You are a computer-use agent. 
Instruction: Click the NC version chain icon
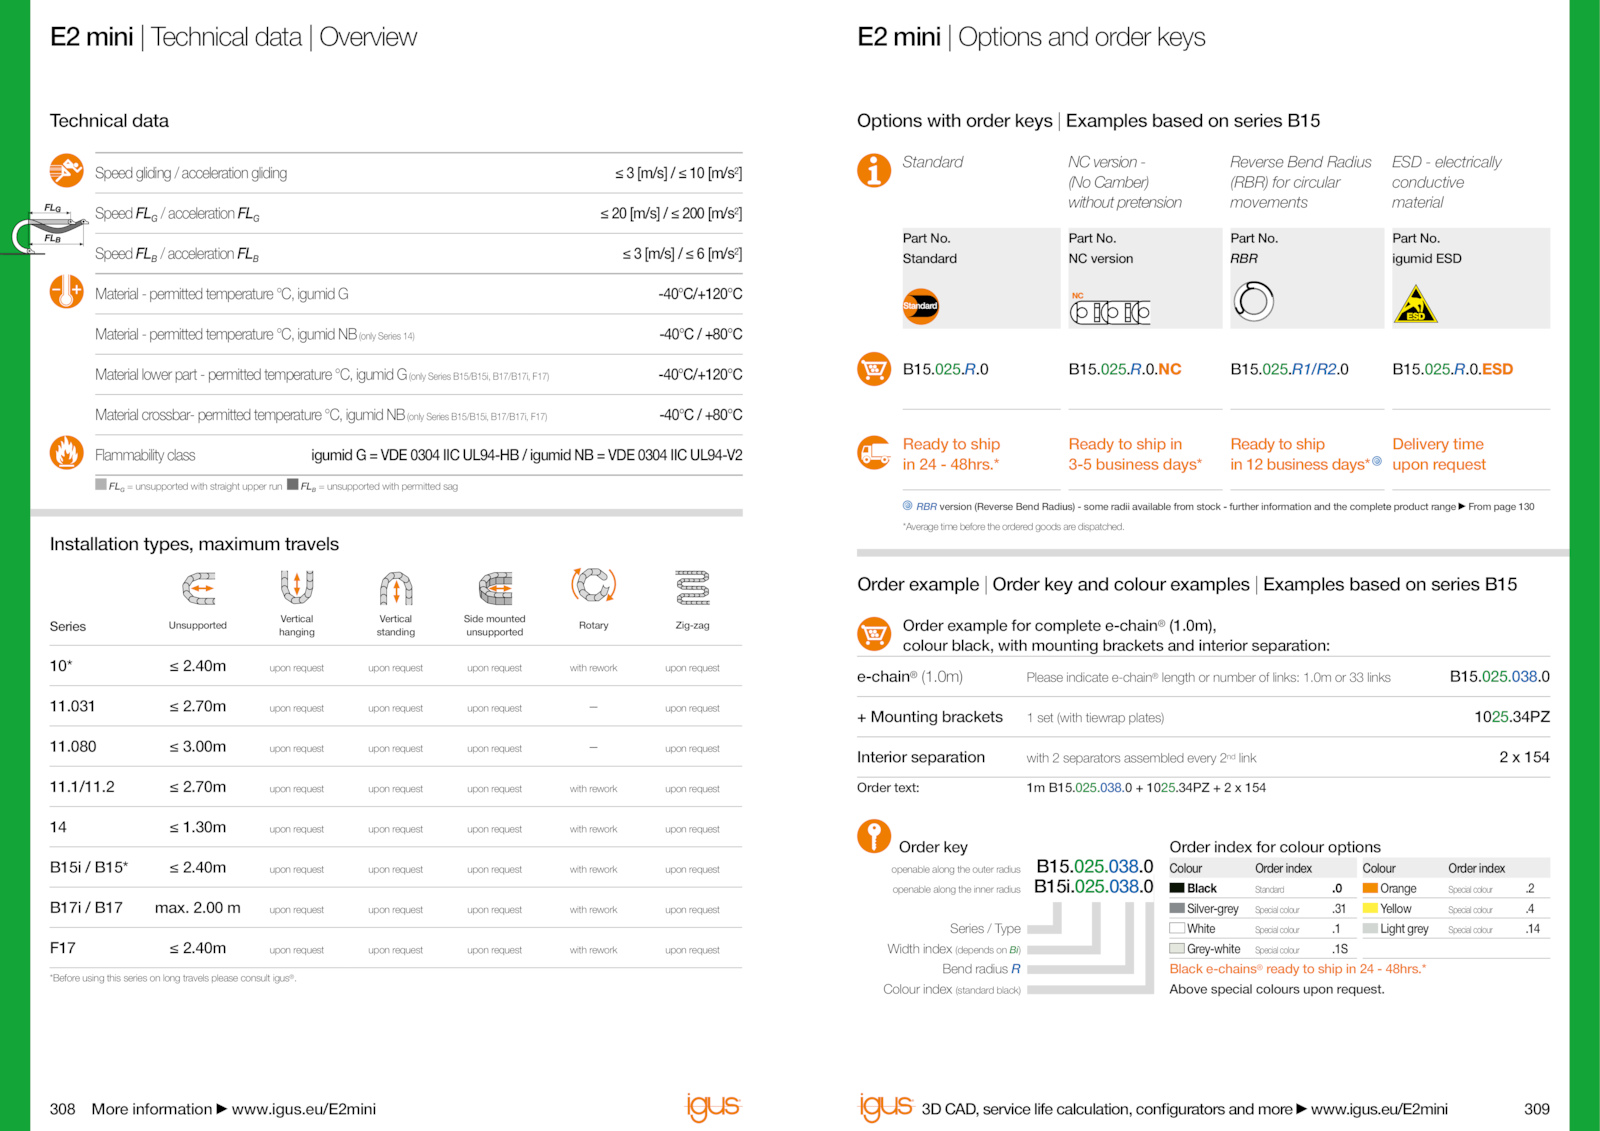coord(1110,310)
